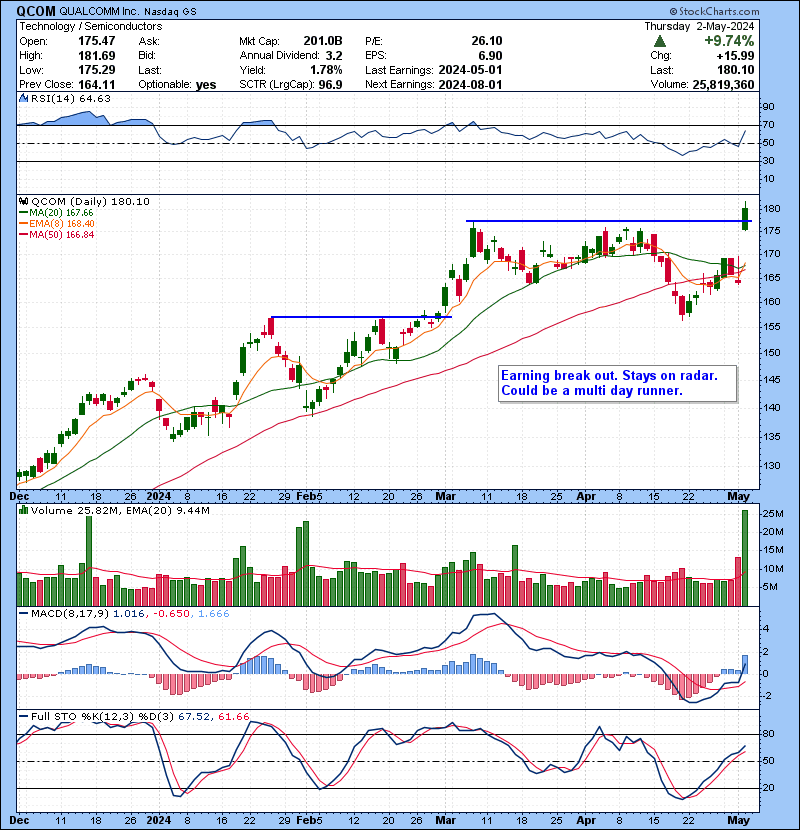The width and height of the screenshot is (800, 830).
Task: Click the QCOM ticker symbol in the header
Action: tap(36, 11)
